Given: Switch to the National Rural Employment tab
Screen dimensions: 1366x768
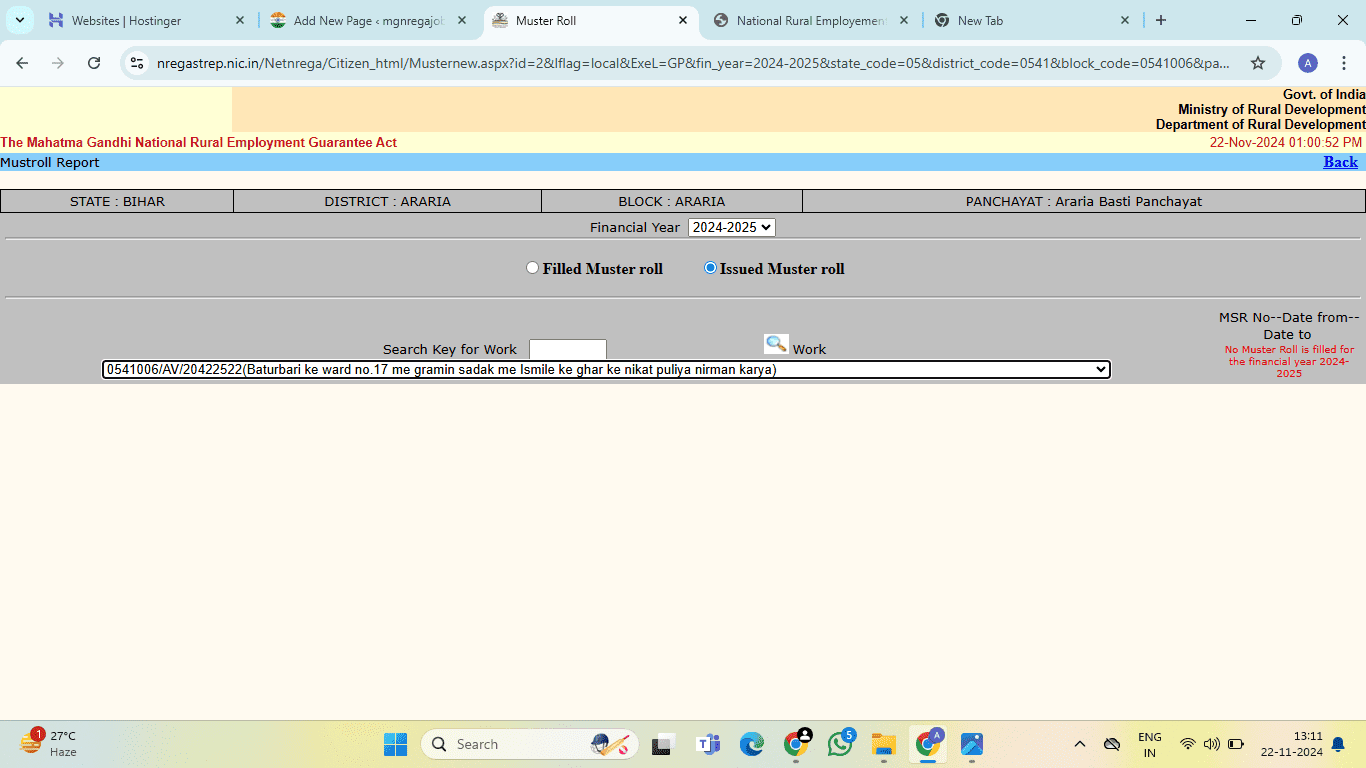Looking at the screenshot, I should click(810, 20).
